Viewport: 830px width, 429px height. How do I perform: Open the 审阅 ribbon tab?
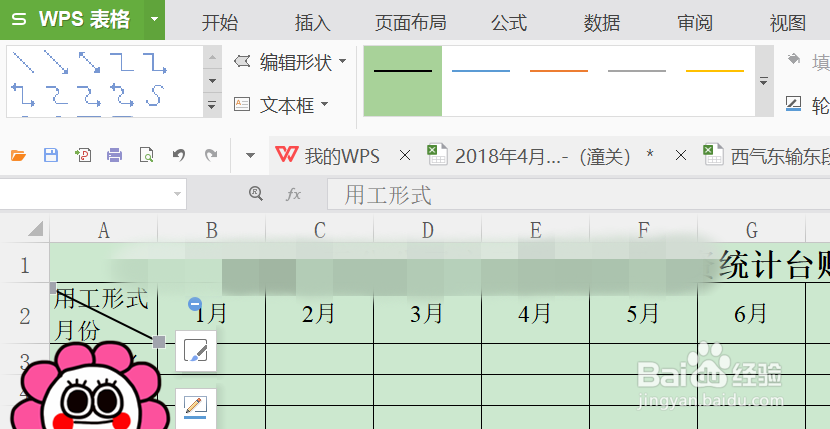tap(695, 23)
